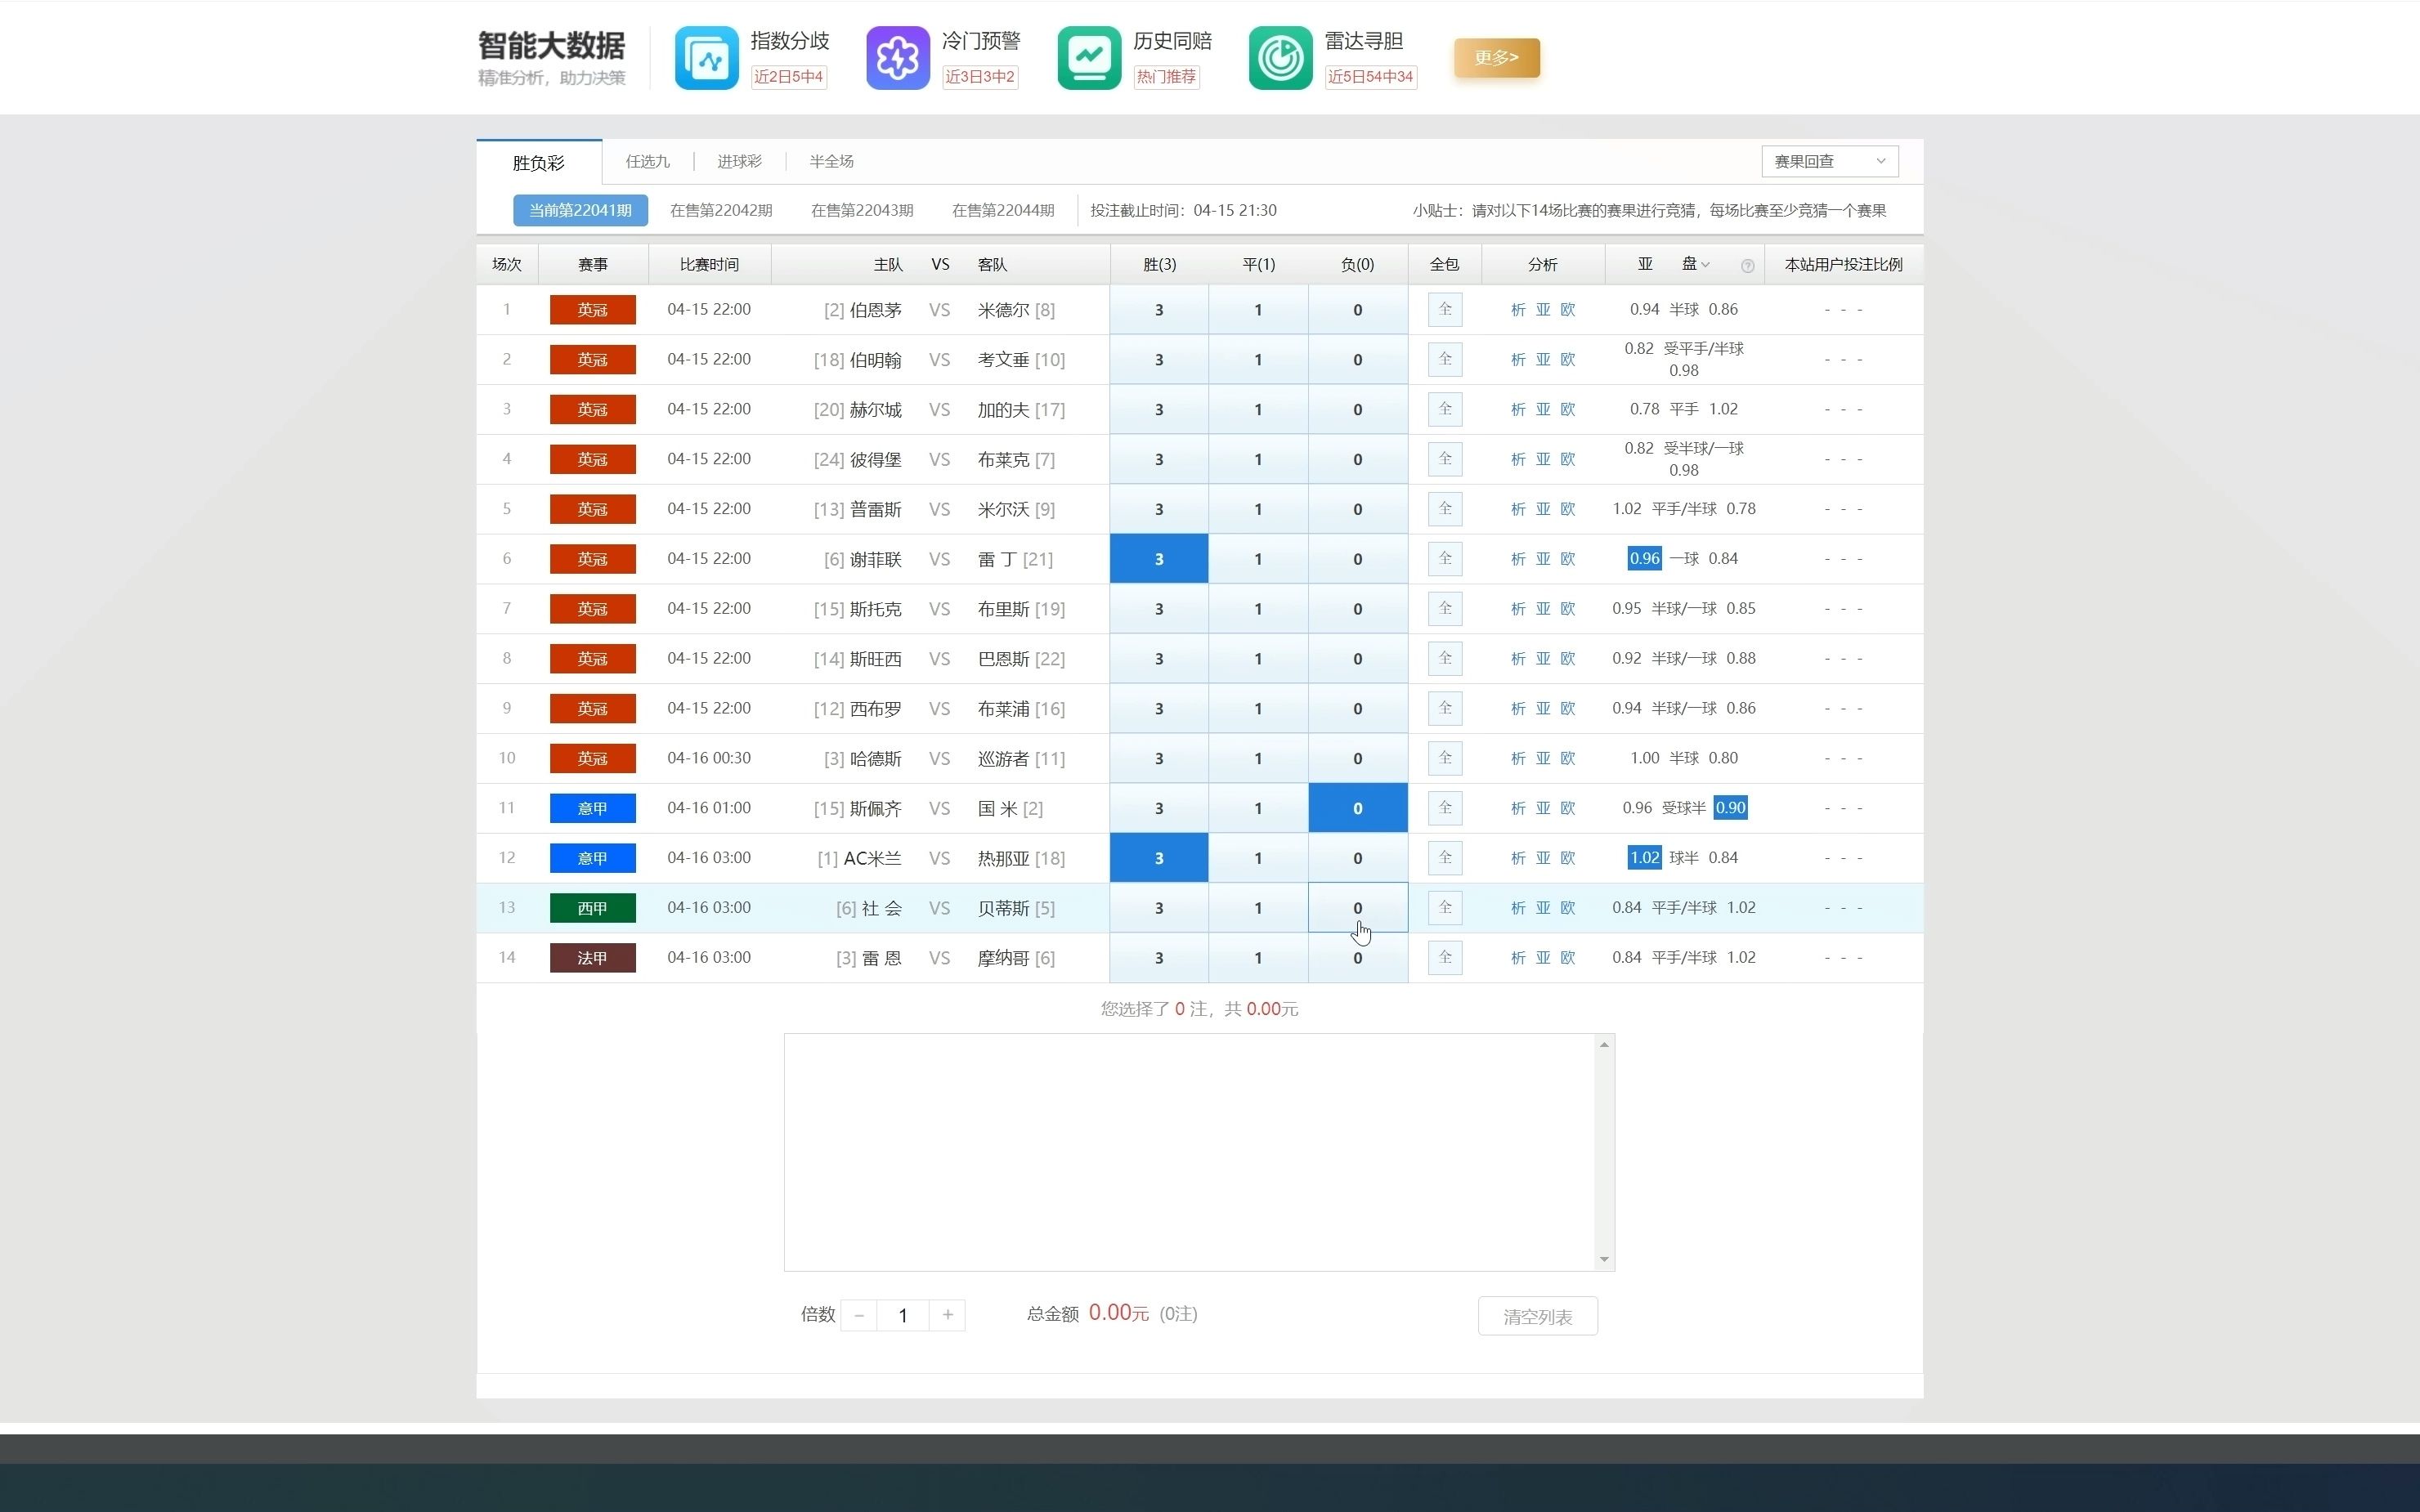Select loss 0 for 赫尔城 vs 加的夫
Viewport: 2420px width, 1512px height.
click(1358, 410)
